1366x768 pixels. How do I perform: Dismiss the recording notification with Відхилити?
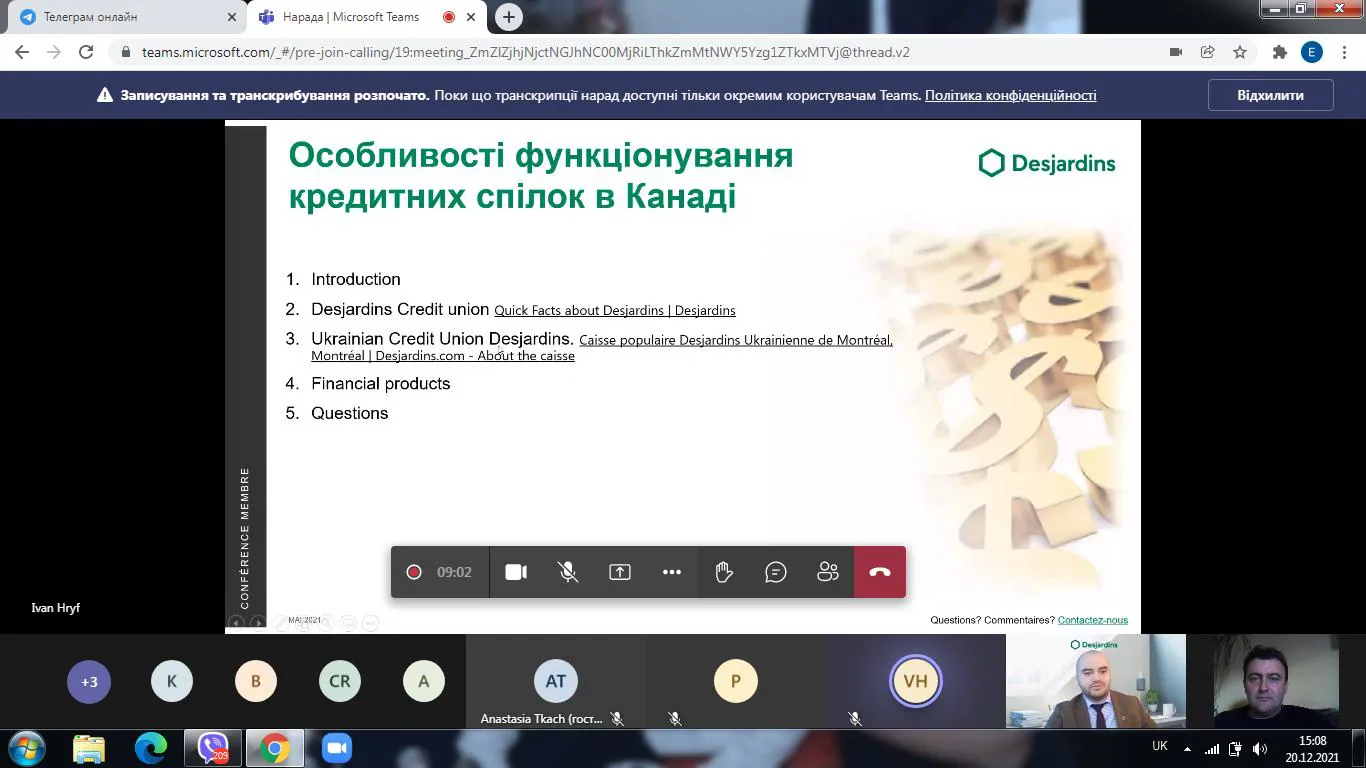point(1271,95)
